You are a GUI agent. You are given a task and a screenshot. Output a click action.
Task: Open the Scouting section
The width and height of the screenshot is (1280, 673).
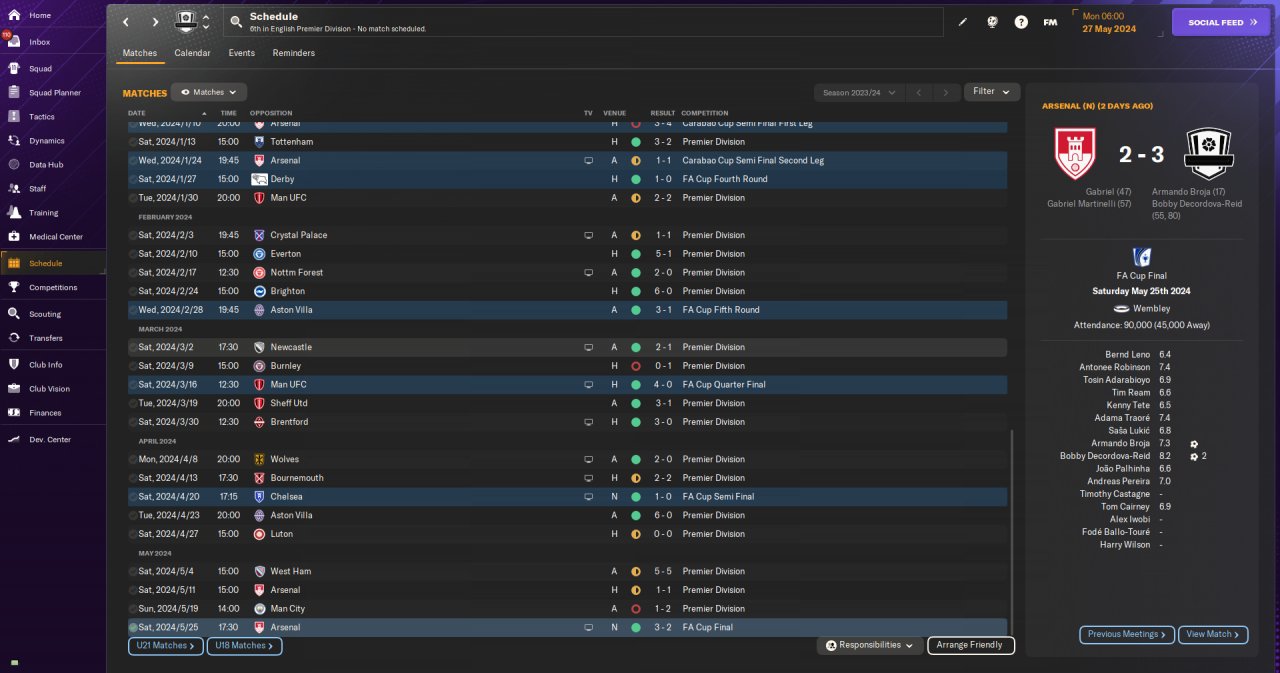45,314
